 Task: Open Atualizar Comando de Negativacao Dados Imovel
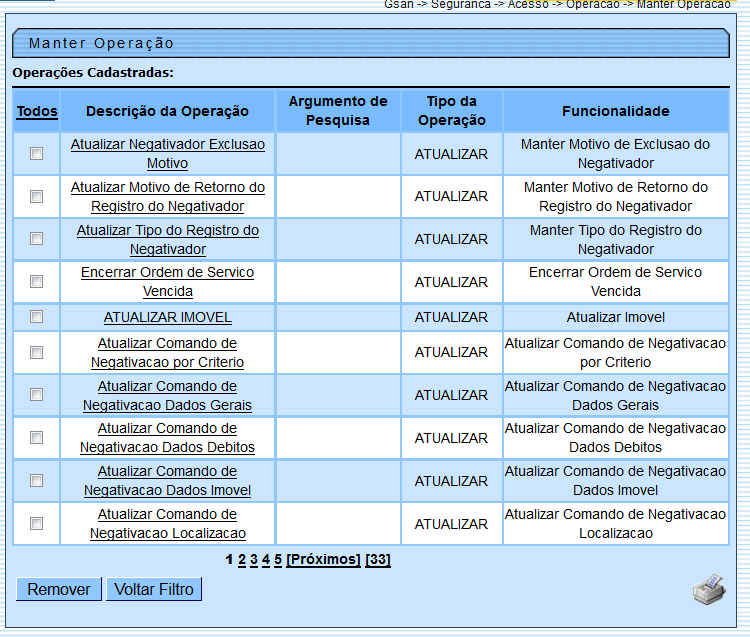pos(168,481)
